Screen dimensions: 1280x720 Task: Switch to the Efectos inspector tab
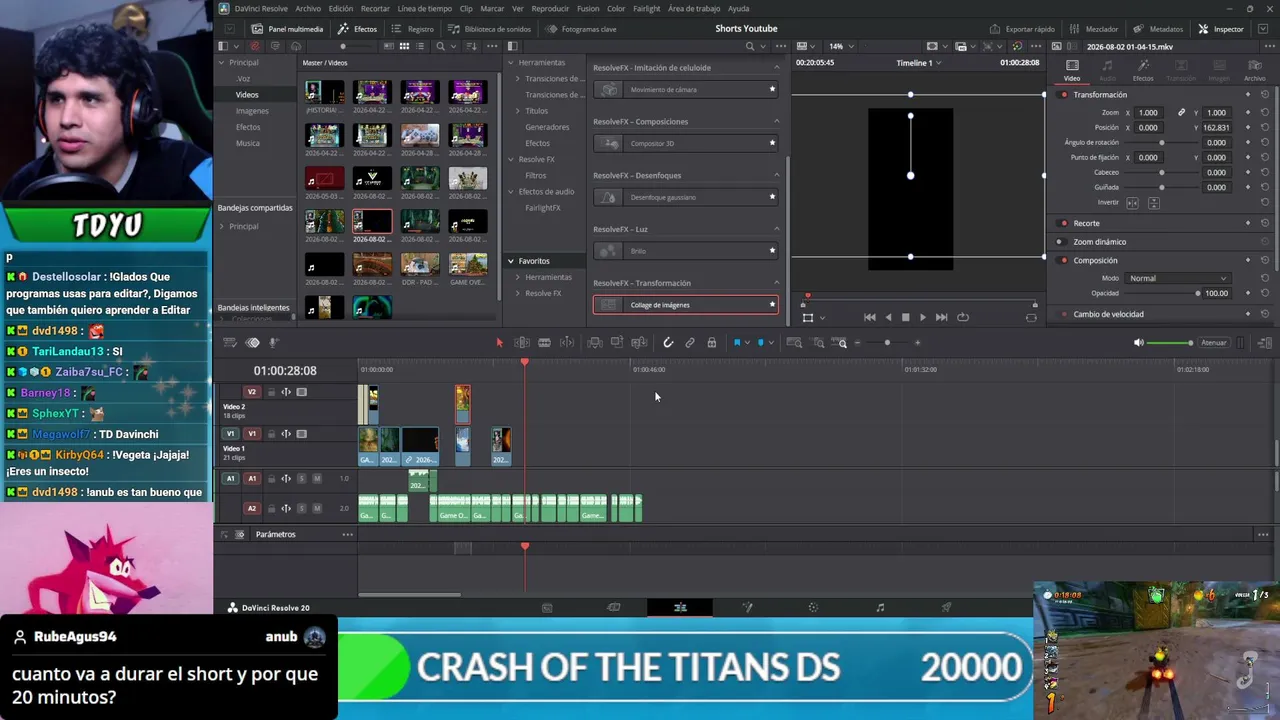(1142, 70)
